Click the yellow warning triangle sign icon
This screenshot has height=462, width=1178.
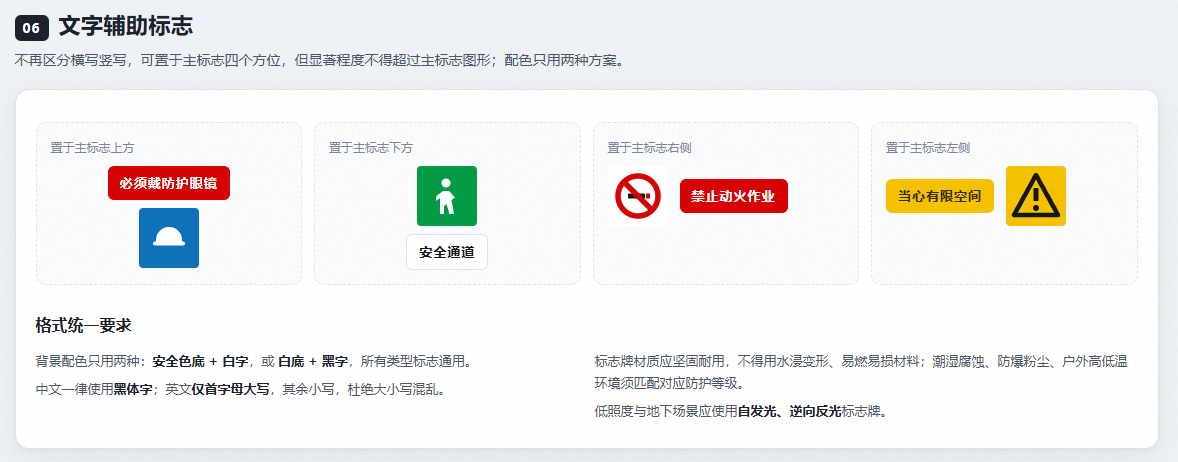tap(1036, 196)
